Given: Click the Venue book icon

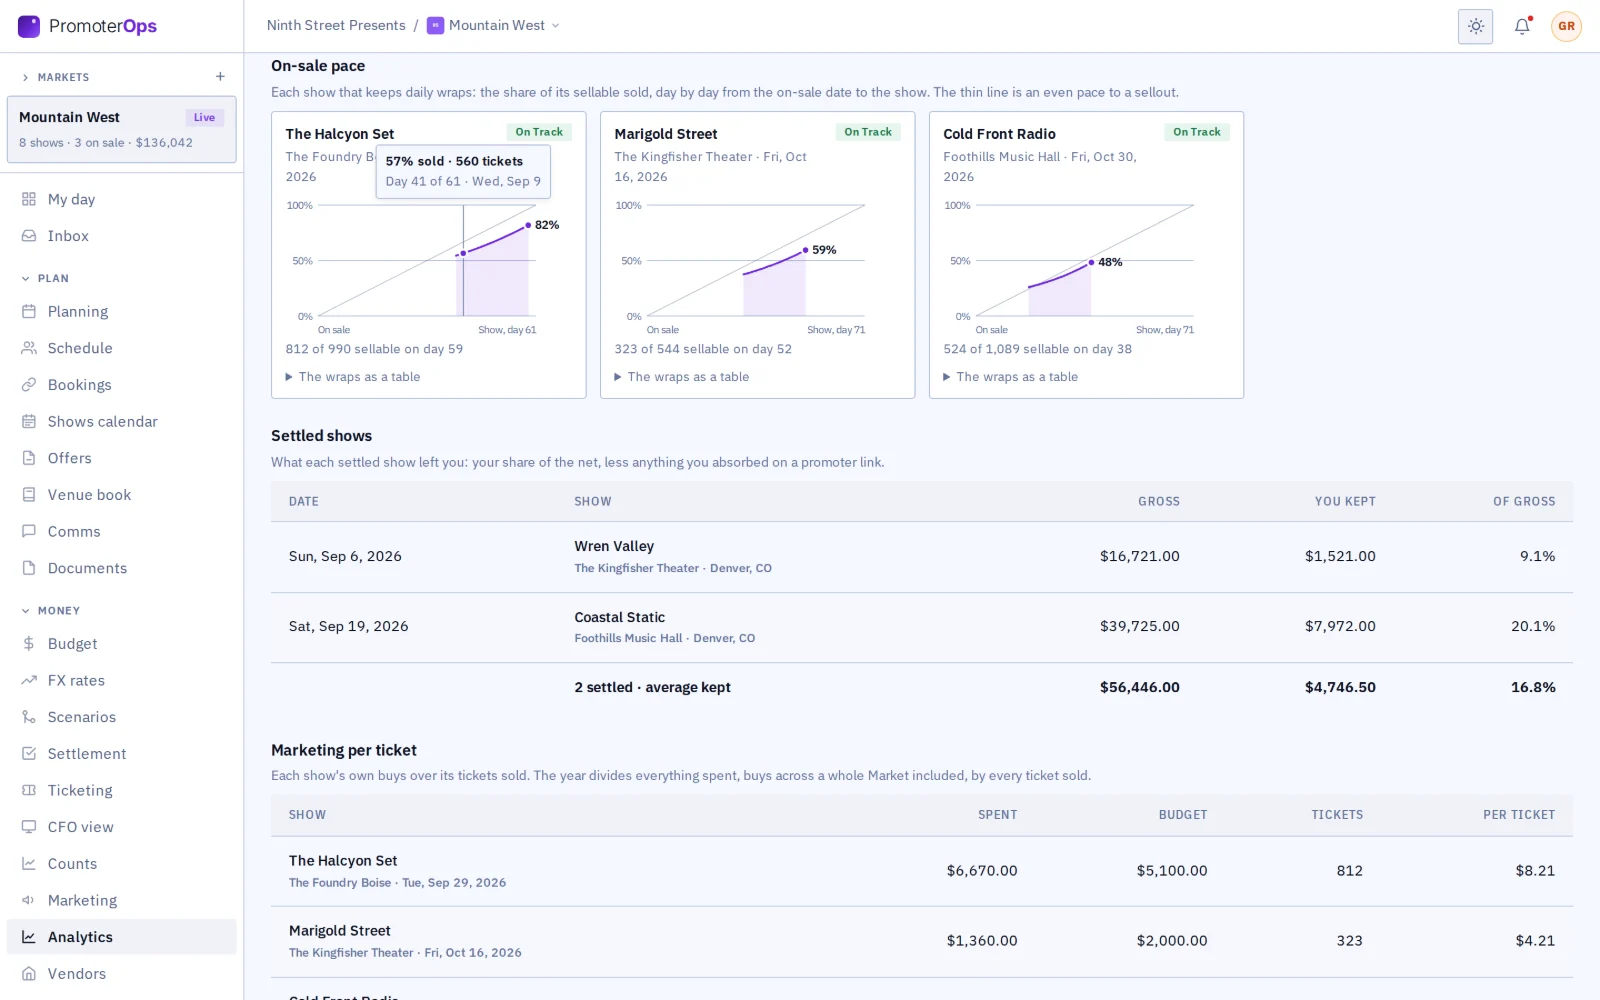Looking at the screenshot, I should click(29, 495).
